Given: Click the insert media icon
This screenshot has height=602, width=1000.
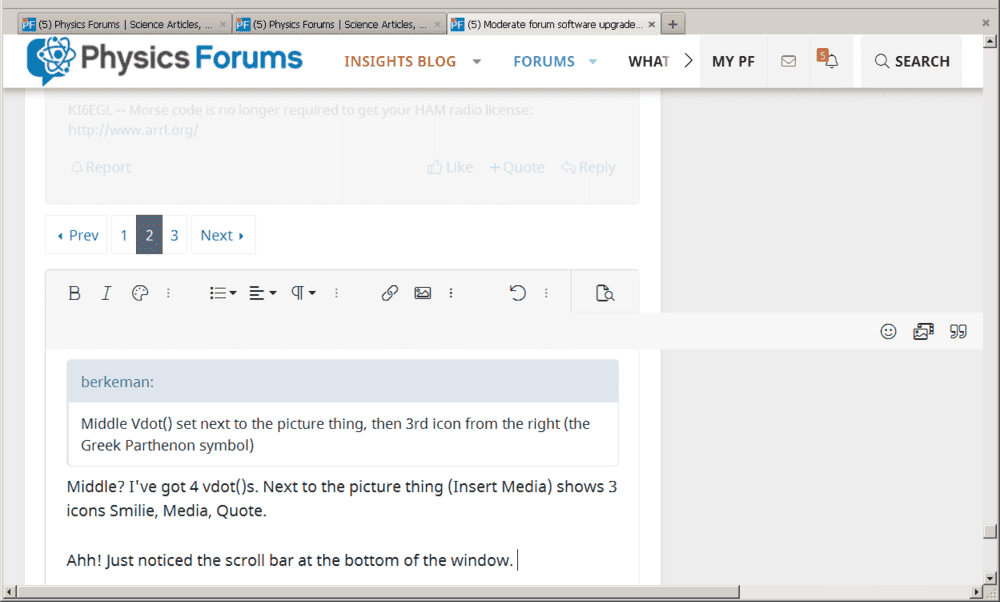Looking at the screenshot, I should coord(923,332).
